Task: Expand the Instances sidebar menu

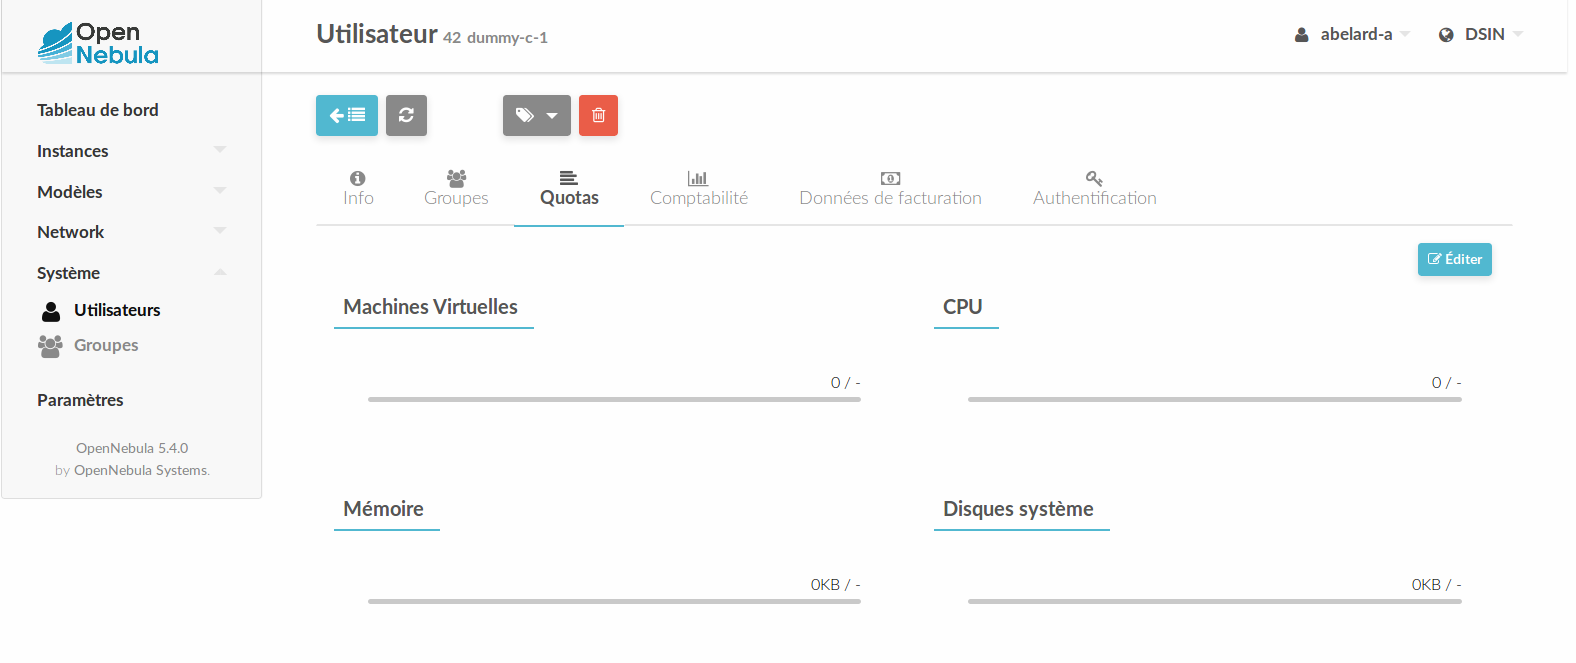Action: point(130,151)
